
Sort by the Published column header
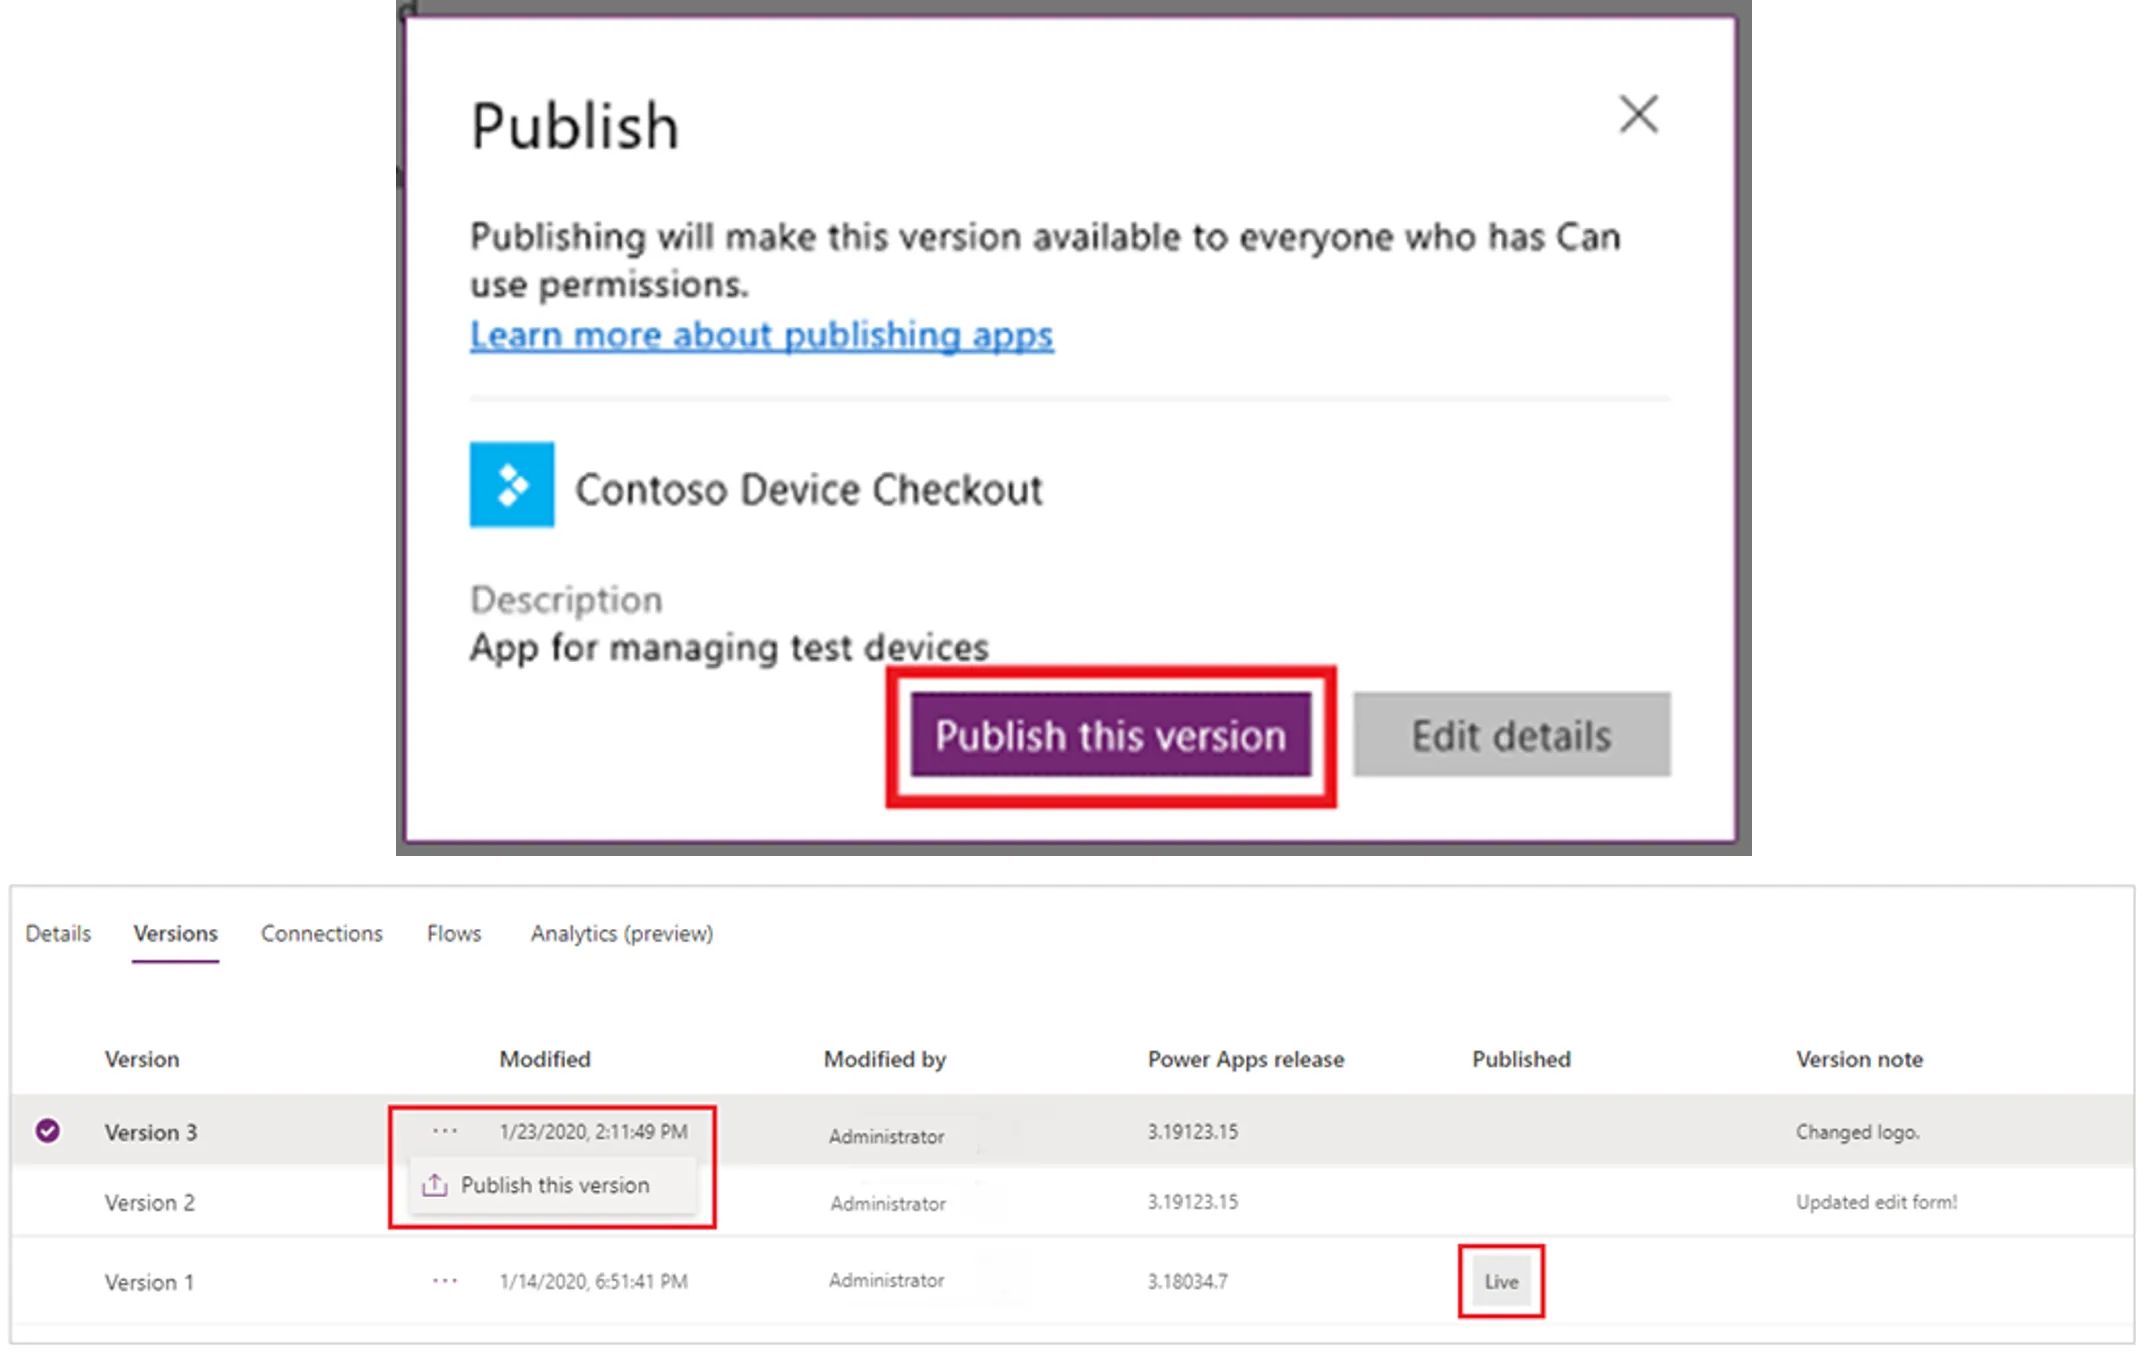point(1521,1059)
